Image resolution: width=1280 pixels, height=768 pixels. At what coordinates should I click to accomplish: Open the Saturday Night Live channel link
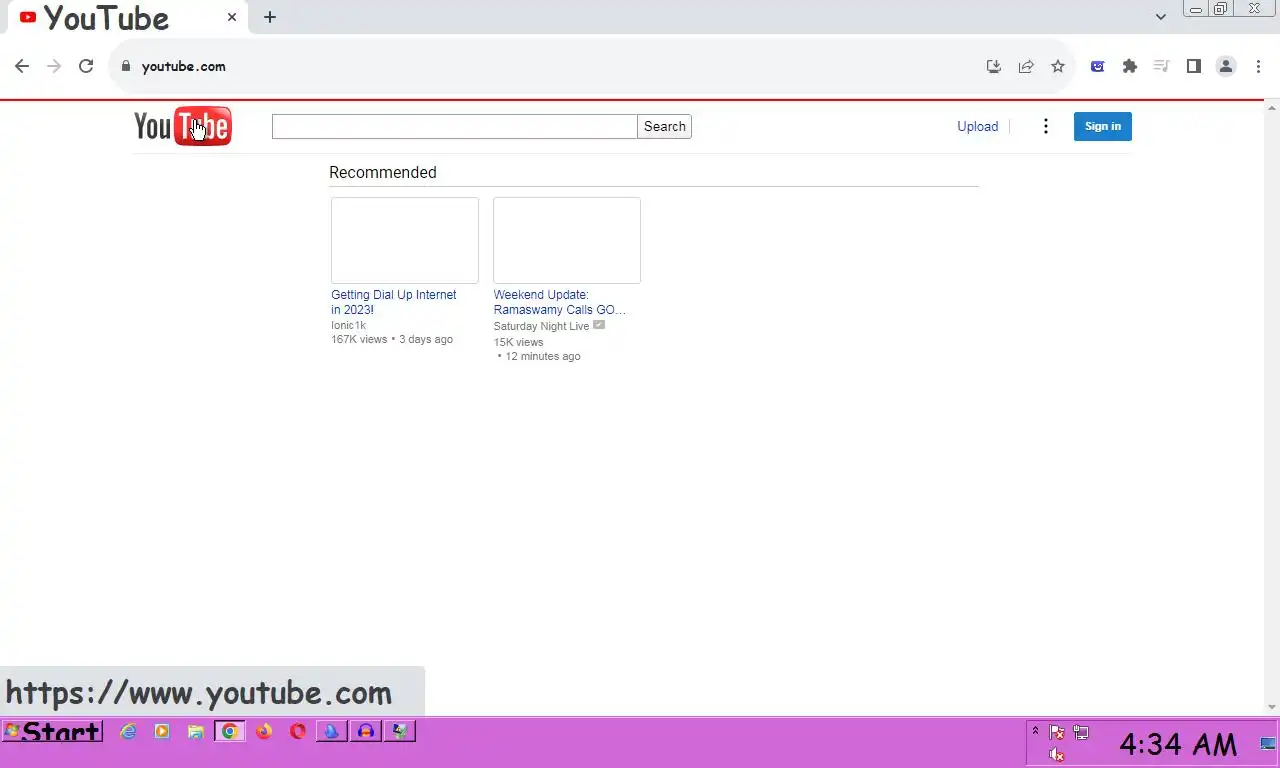click(x=541, y=326)
